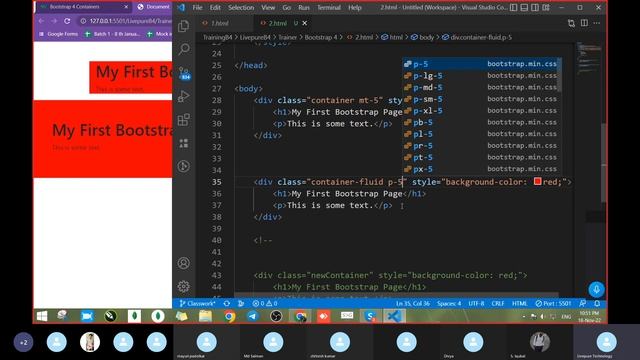
Task: Open the Search view in activity bar
Action: (184, 49)
